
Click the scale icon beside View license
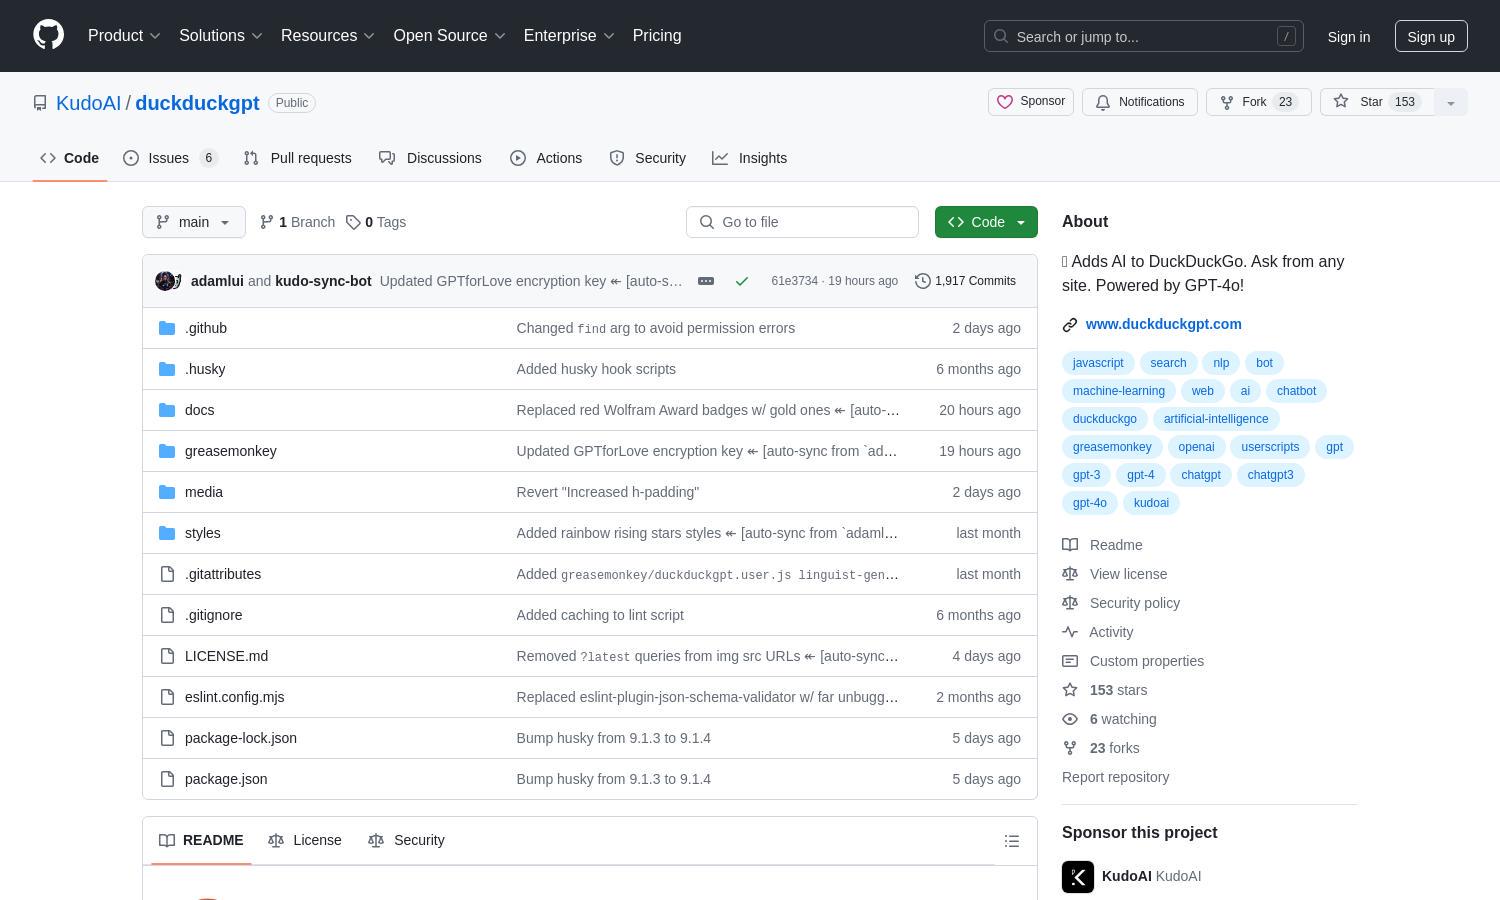1070,574
